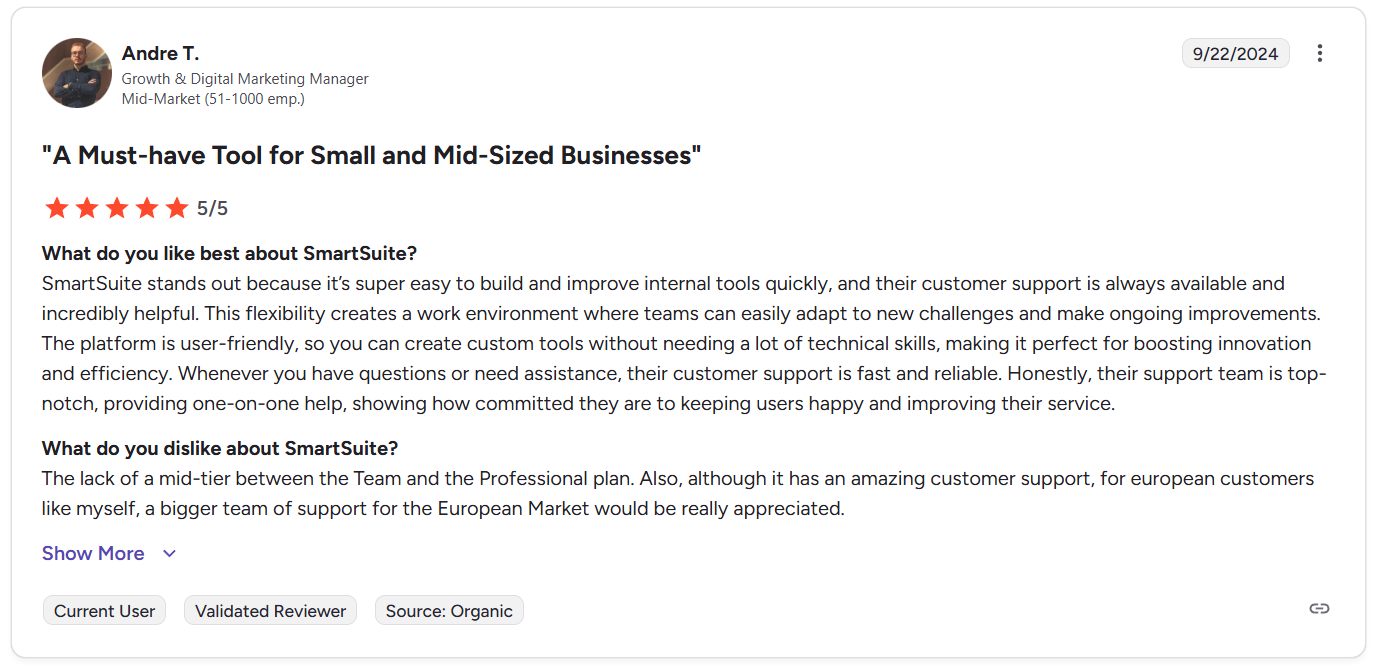Click the fifth rating star
Screen dimensions: 1382x665
click(177, 208)
